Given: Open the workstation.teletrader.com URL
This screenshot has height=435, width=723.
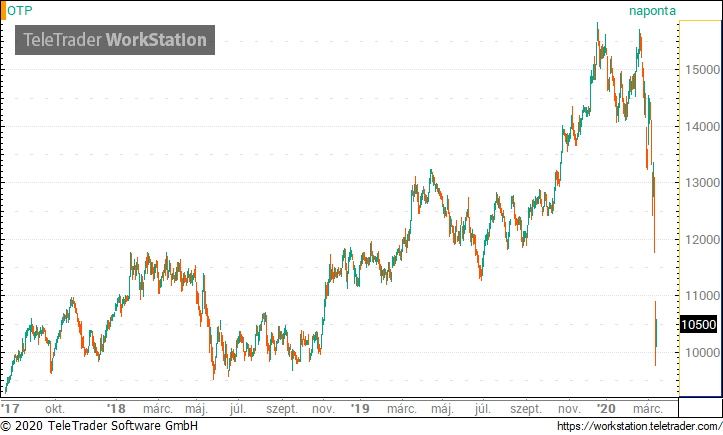Looking at the screenshot, I should pyautogui.click(x=639, y=426).
